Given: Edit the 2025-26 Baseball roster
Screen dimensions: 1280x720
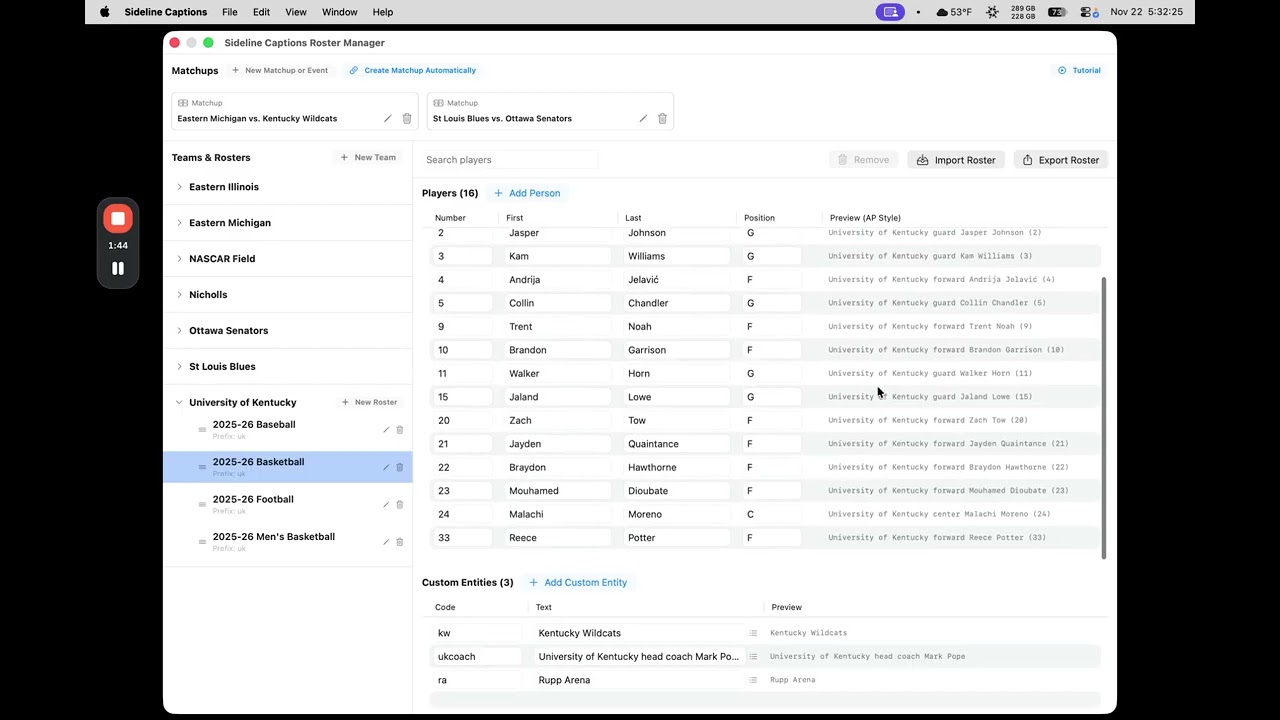Looking at the screenshot, I should (386, 430).
